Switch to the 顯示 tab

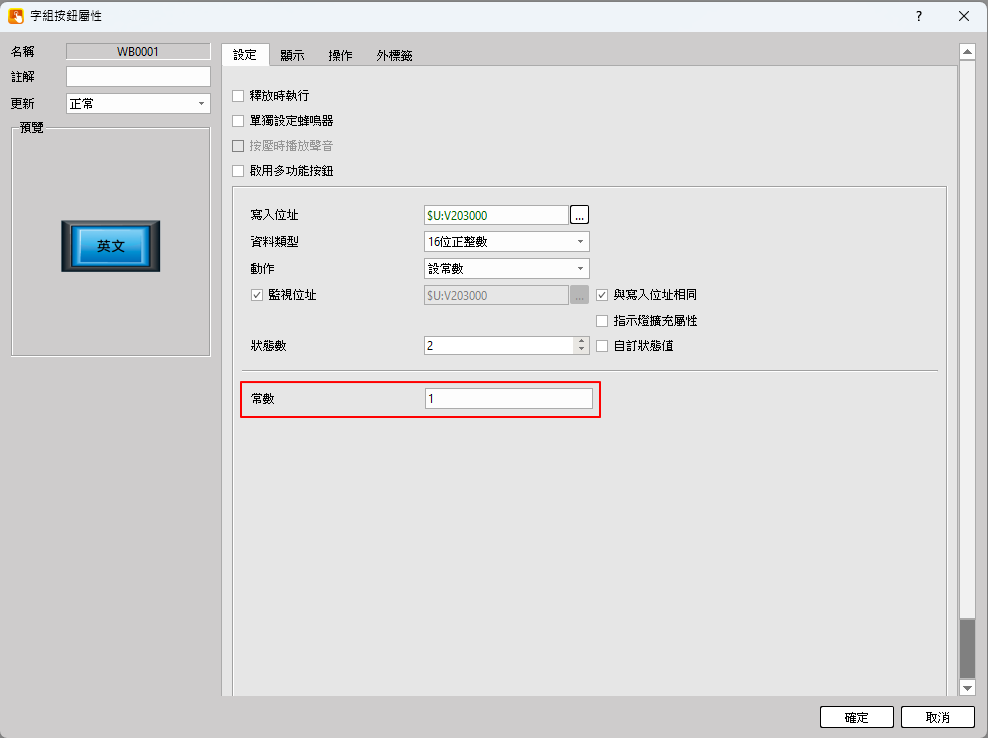292,56
